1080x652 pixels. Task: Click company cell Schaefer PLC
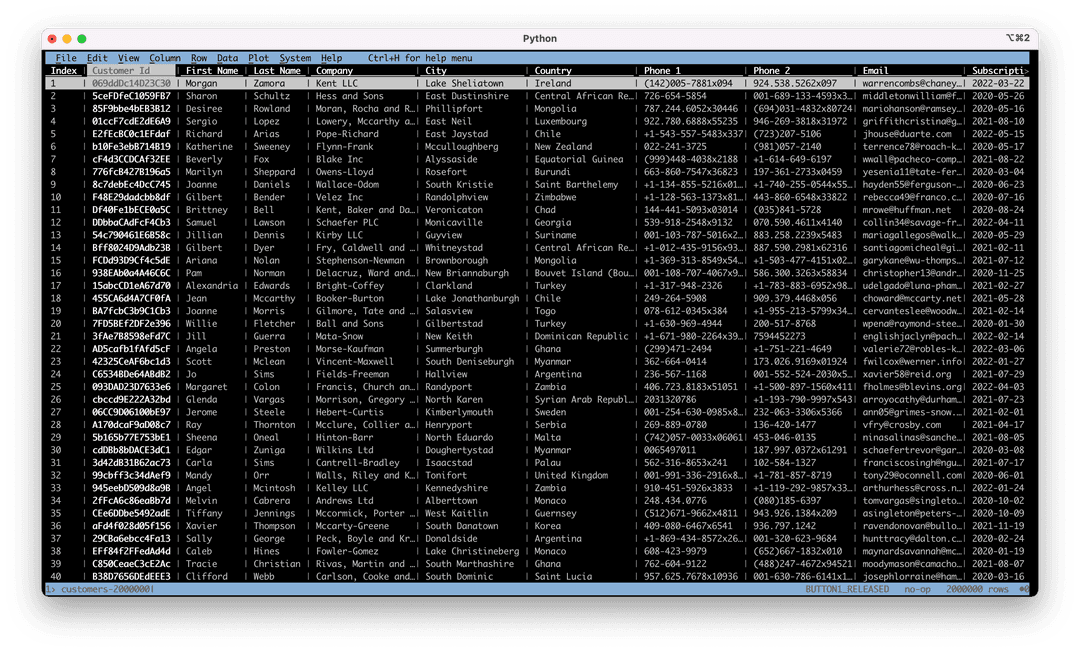(347, 222)
